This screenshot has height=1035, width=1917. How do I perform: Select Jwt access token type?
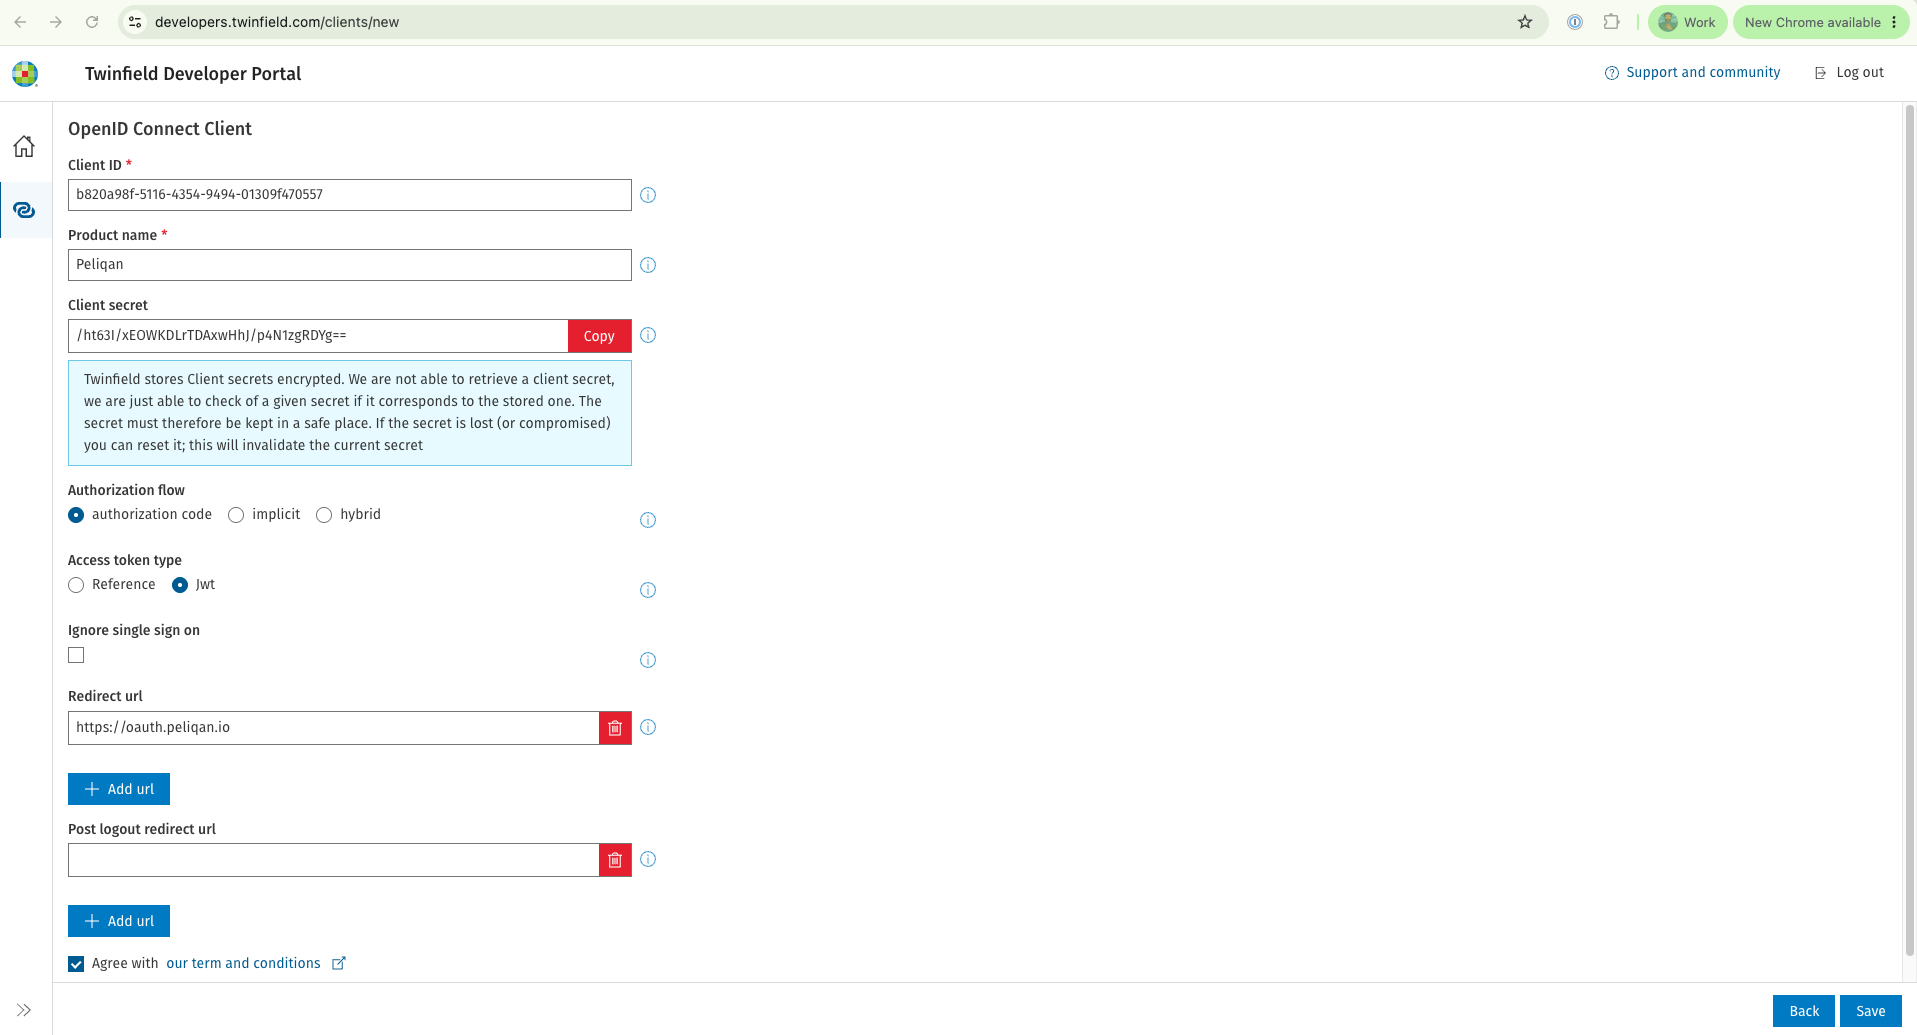pos(180,585)
